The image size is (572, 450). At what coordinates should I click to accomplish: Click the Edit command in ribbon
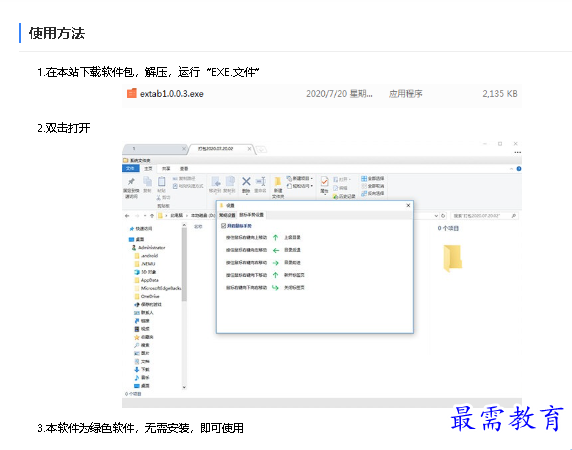coord(340,188)
